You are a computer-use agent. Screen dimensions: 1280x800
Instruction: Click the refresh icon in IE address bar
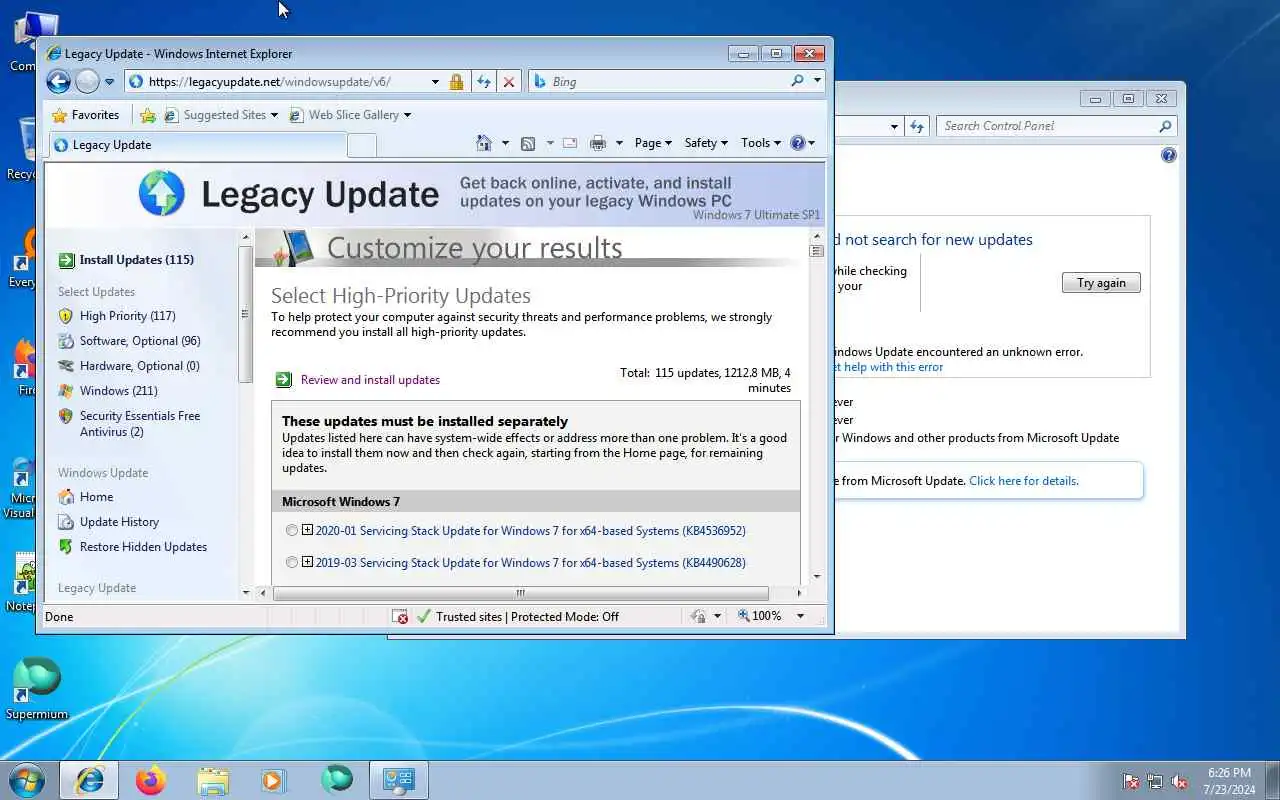pos(484,82)
